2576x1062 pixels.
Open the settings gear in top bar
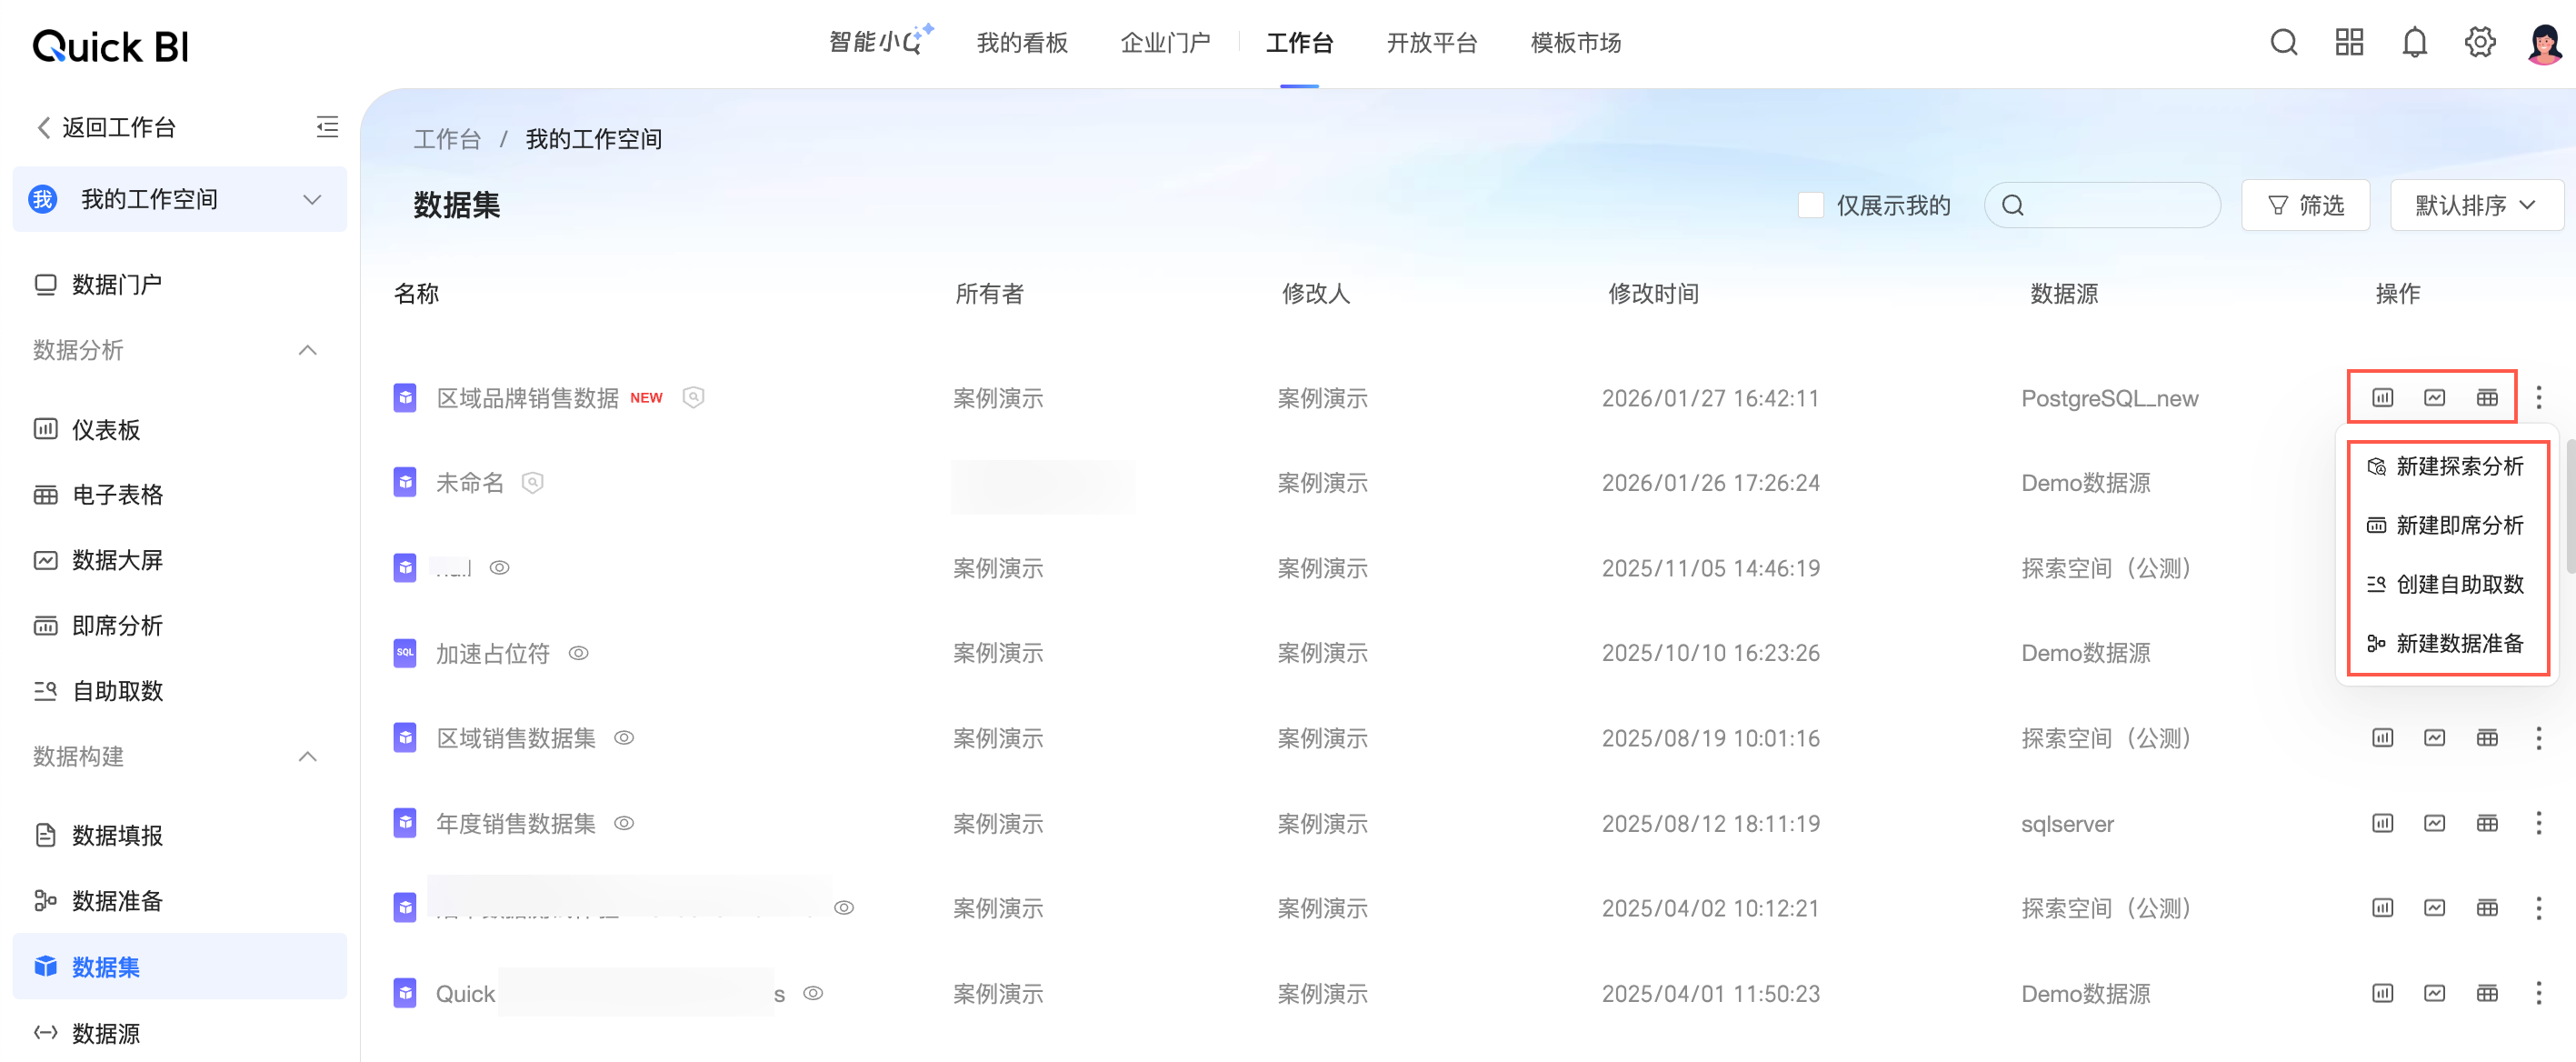pyautogui.click(x=2479, y=43)
